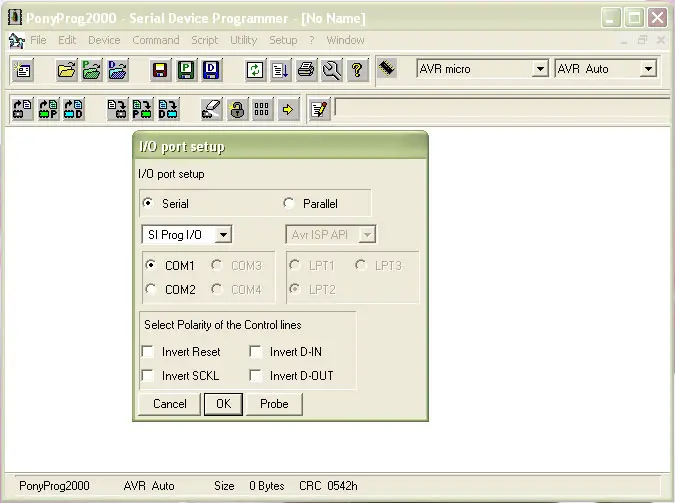
Task: Click the yellow arrow run icon
Action: (288, 109)
